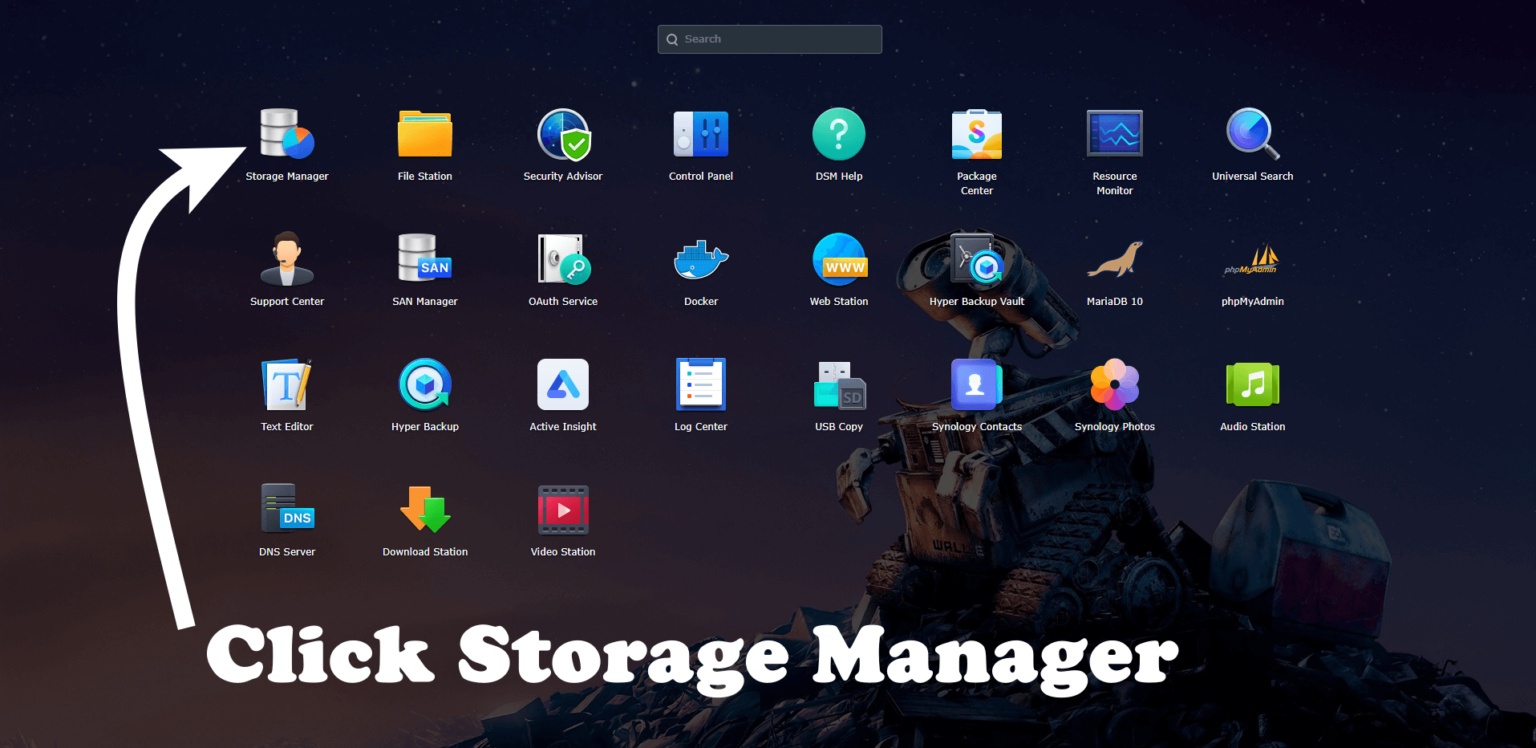
Task: Open MariaDB 10
Action: (1114, 258)
